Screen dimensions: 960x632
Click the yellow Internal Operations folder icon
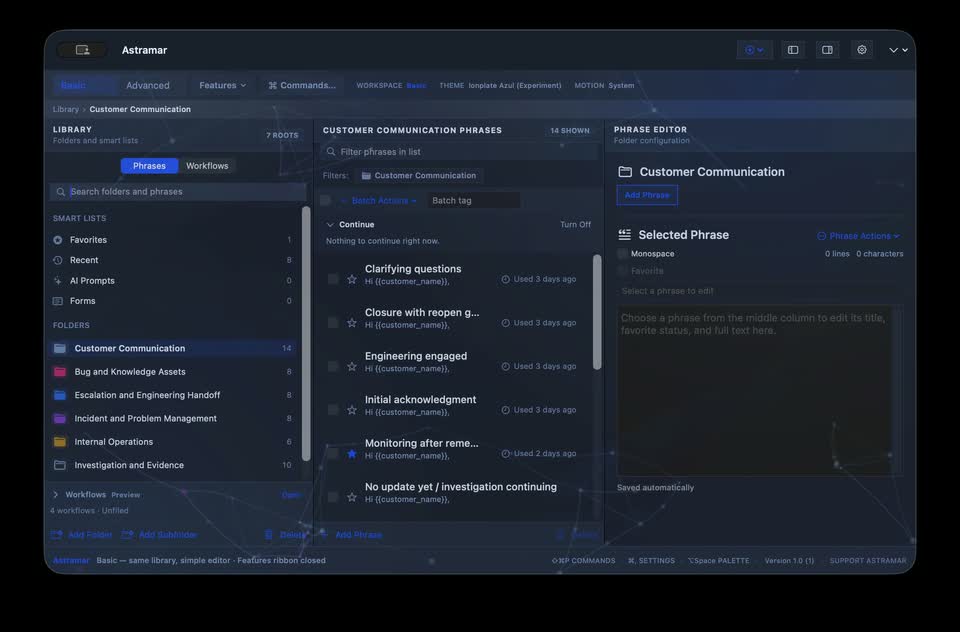[60, 442]
